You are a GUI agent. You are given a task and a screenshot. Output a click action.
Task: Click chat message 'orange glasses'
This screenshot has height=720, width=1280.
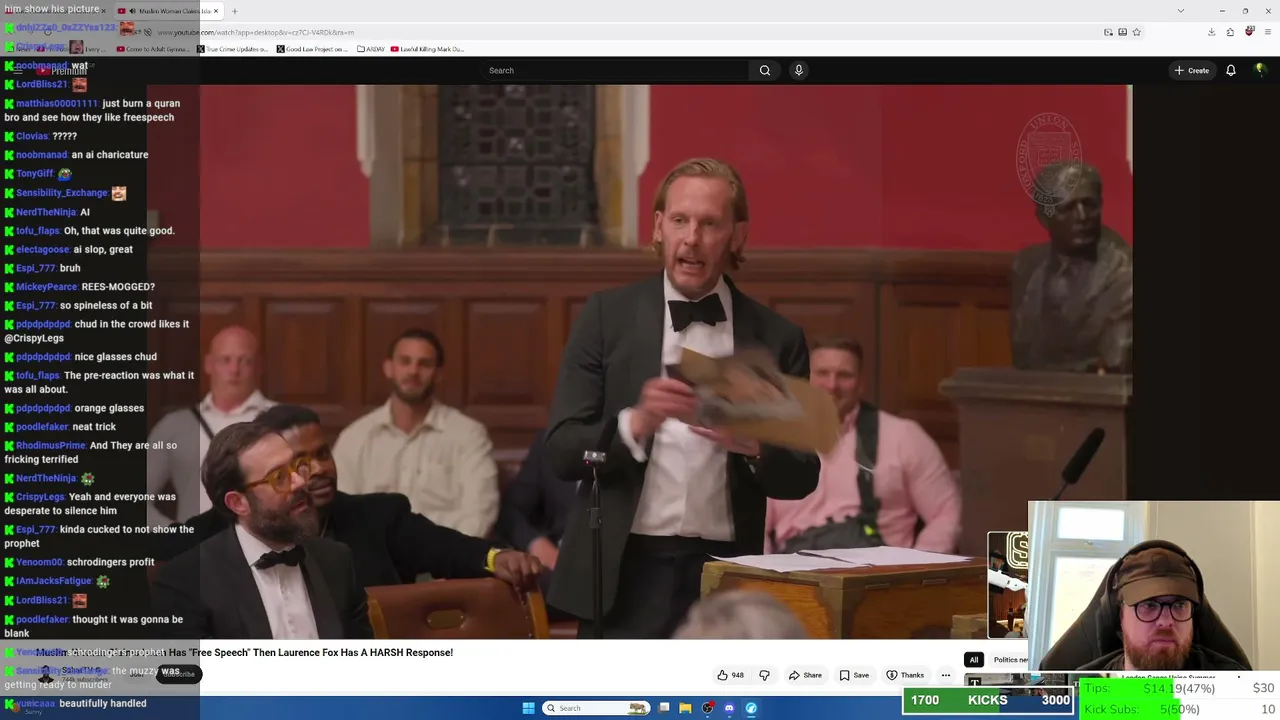pyautogui.click(x=110, y=408)
